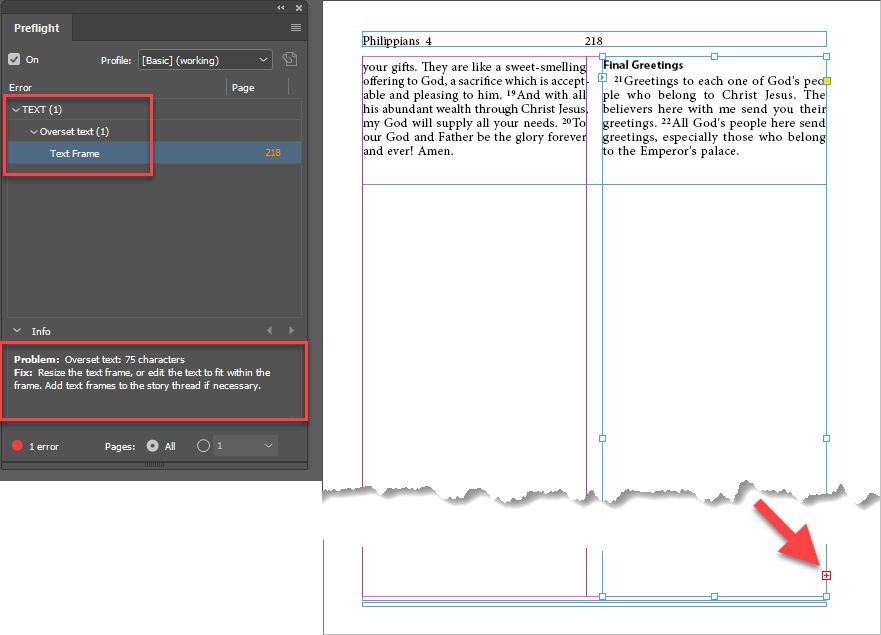The height and width of the screenshot is (635, 881).
Task: Open the Preflight panel menu icon
Action: [x=296, y=28]
